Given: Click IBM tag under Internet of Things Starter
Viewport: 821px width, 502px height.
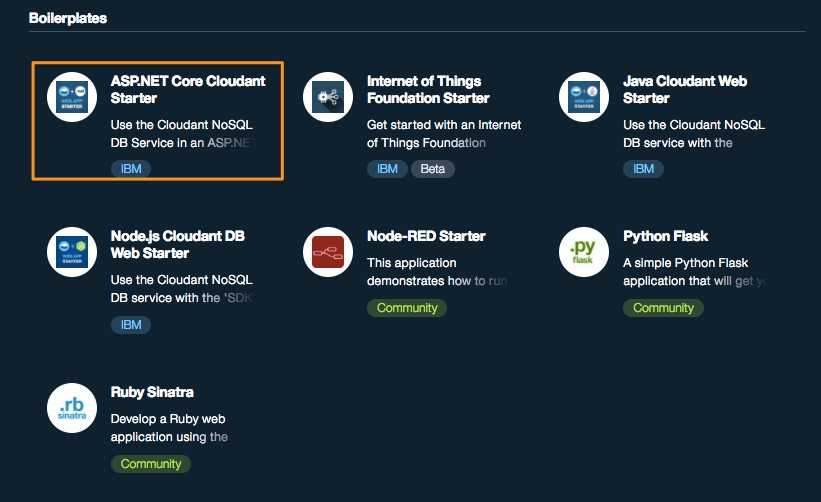Looking at the screenshot, I should [x=387, y=169].
